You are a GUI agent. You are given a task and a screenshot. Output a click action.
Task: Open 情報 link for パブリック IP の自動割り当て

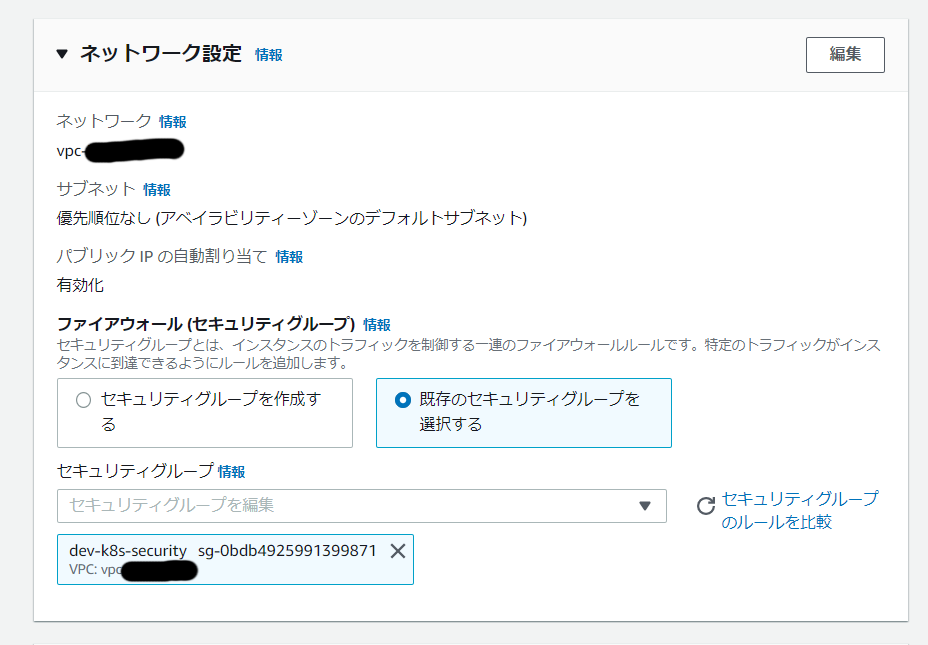[289, 257]
